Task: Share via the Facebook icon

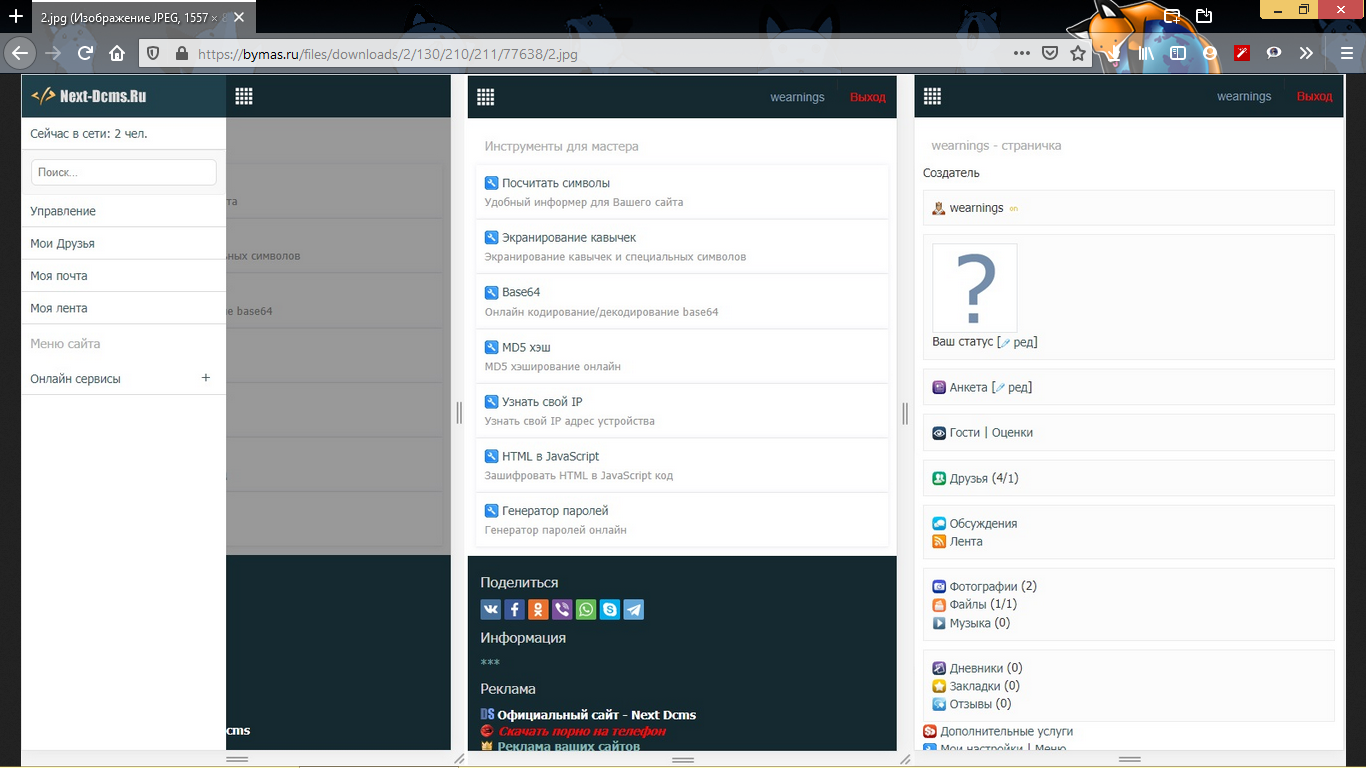Action: coord(514,610)
